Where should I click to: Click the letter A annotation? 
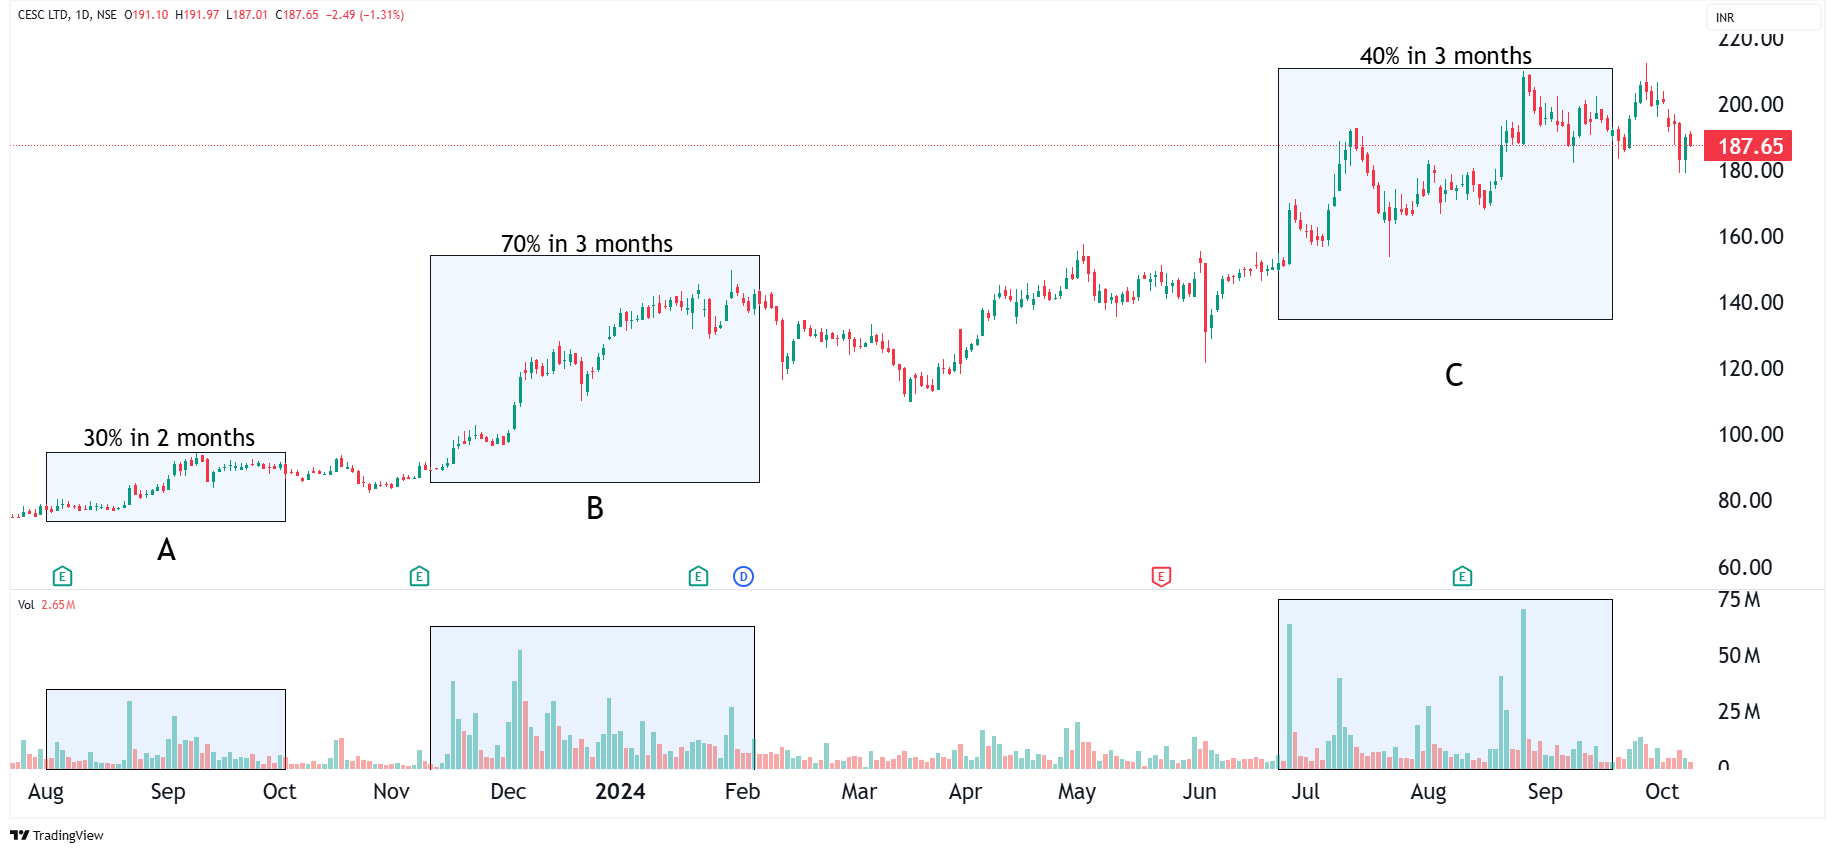pyautogui.click(x=166, y=550)
